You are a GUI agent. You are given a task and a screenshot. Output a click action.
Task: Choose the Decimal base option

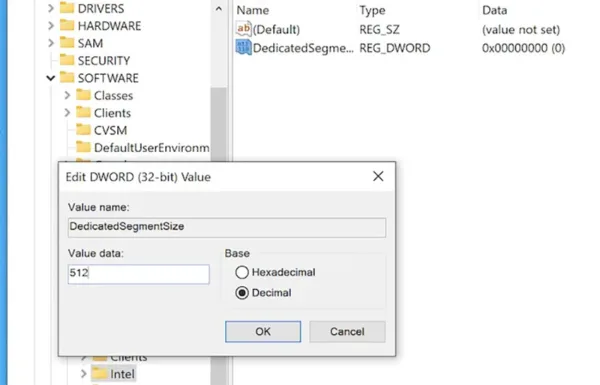pyautogui.click(x=242, y=293)
